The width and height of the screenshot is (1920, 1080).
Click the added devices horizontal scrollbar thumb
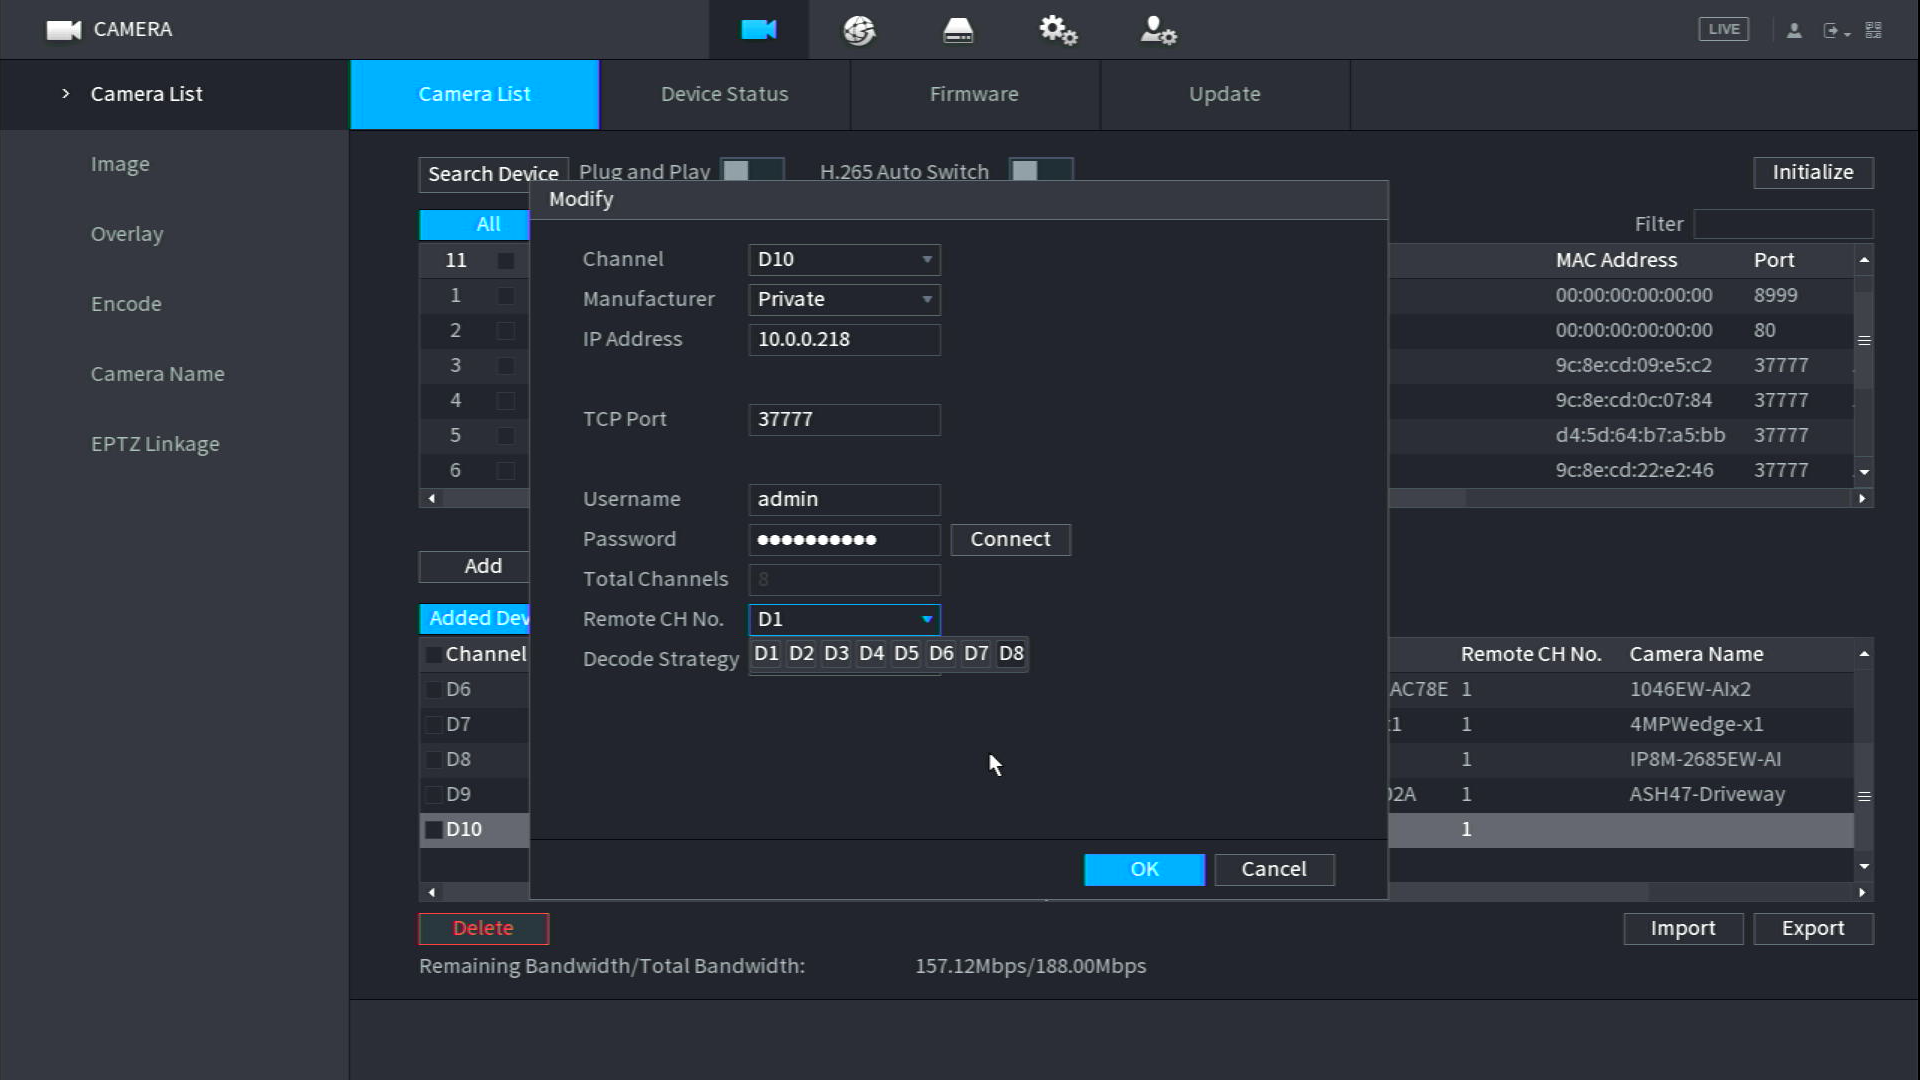click(x=1046, y=892)
